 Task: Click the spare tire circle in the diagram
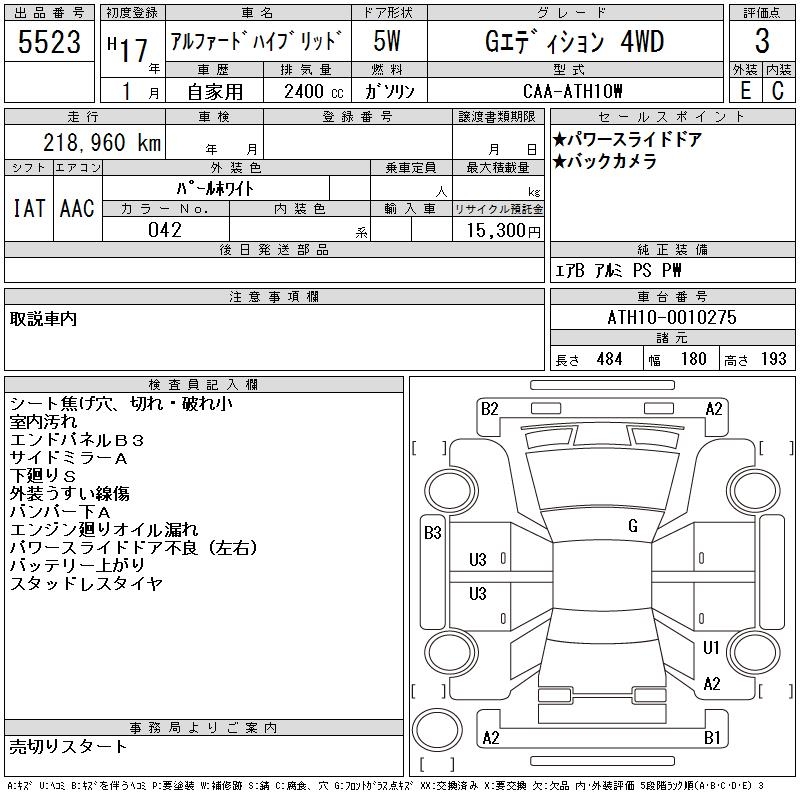[x=437, y=730]
